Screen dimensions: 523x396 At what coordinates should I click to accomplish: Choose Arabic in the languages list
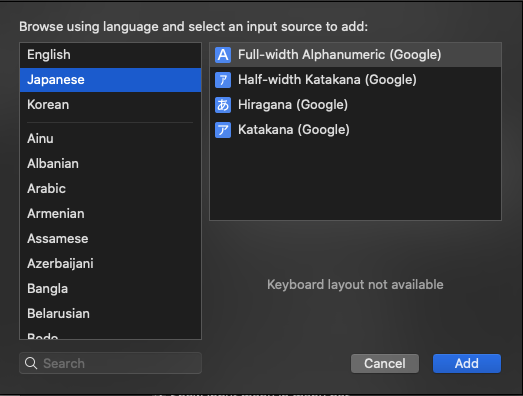pyautogui.click(x=110, y=188)
